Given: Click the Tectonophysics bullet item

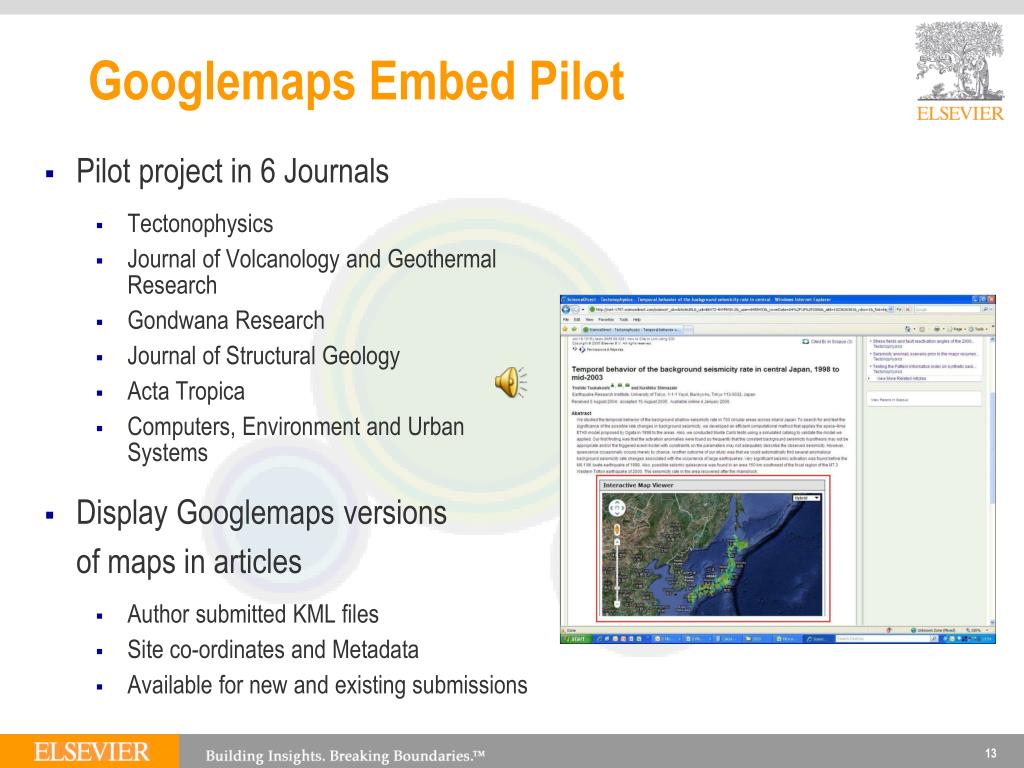Looking at the screenshot, I should 200,224.
